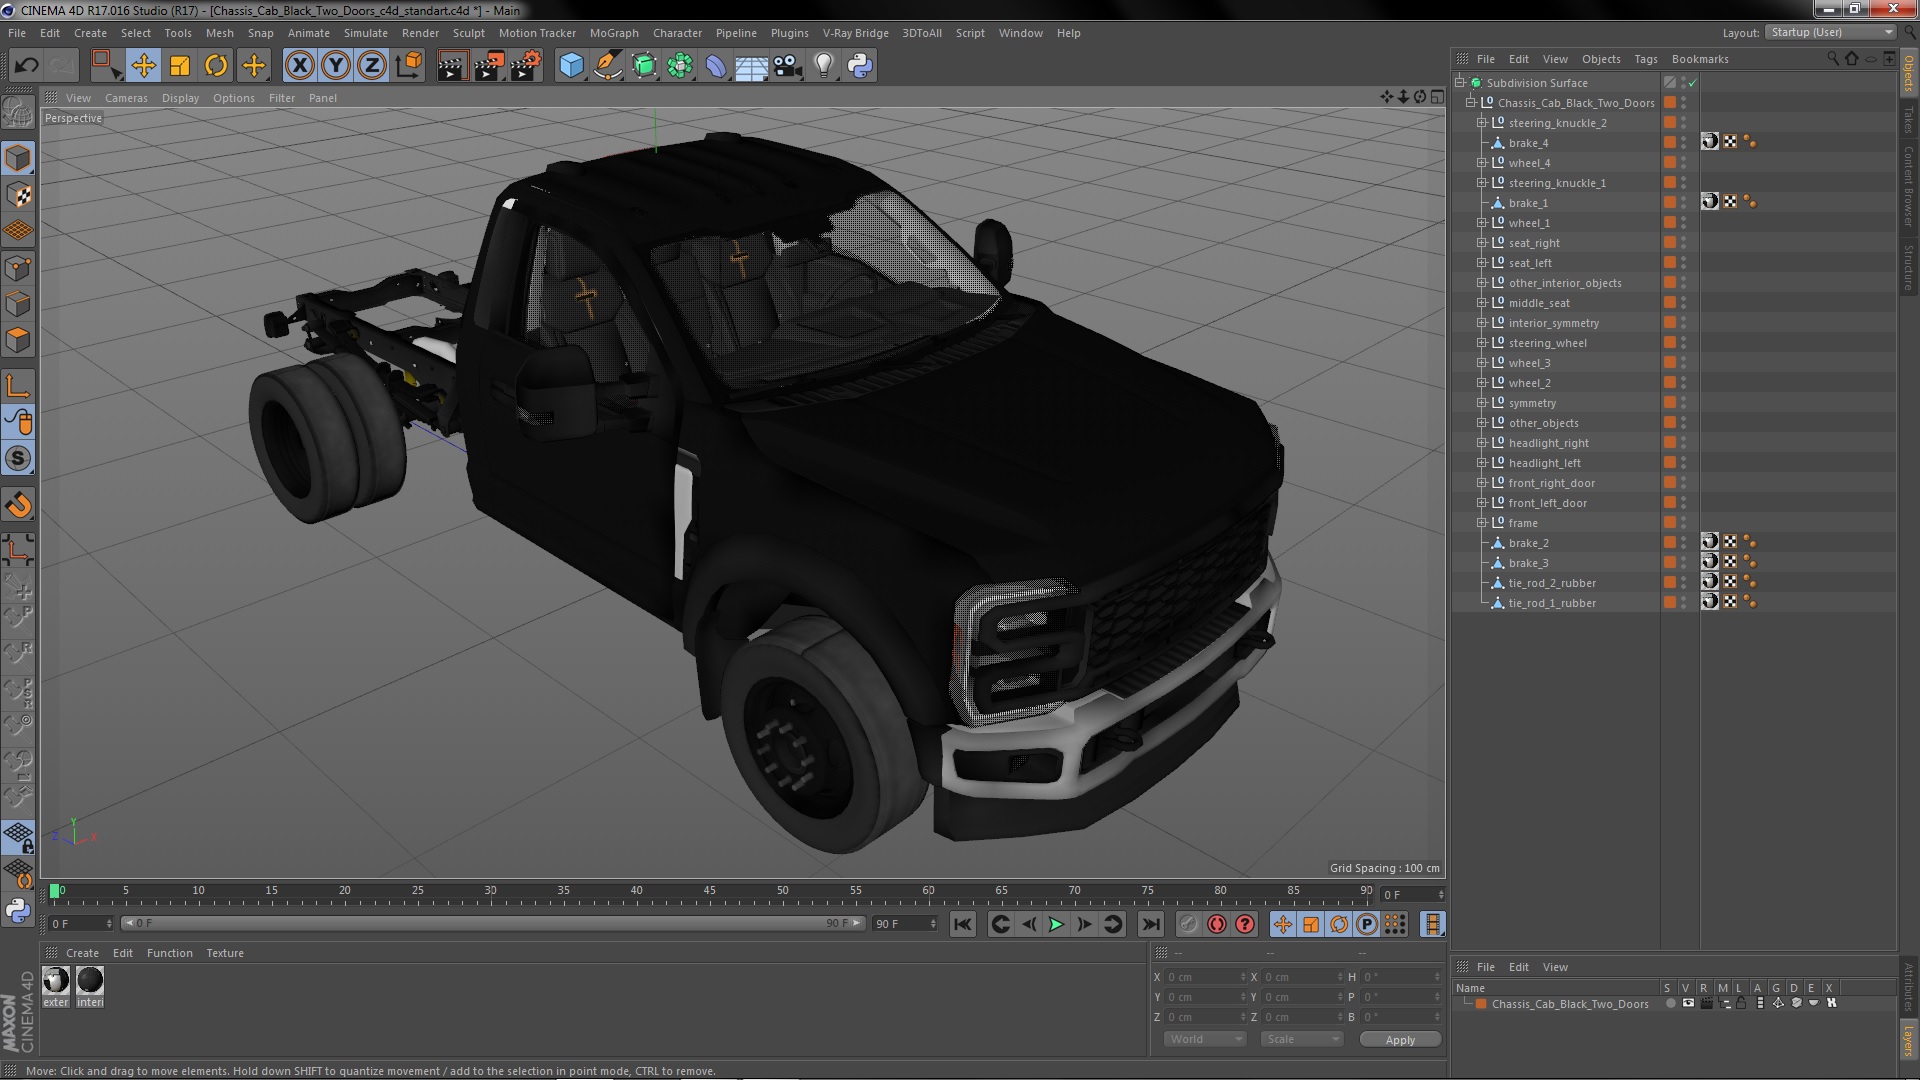Screen dimensions: 1920x1080
Task: Click orange layer color of brake_4
Action: (1669, 143)
